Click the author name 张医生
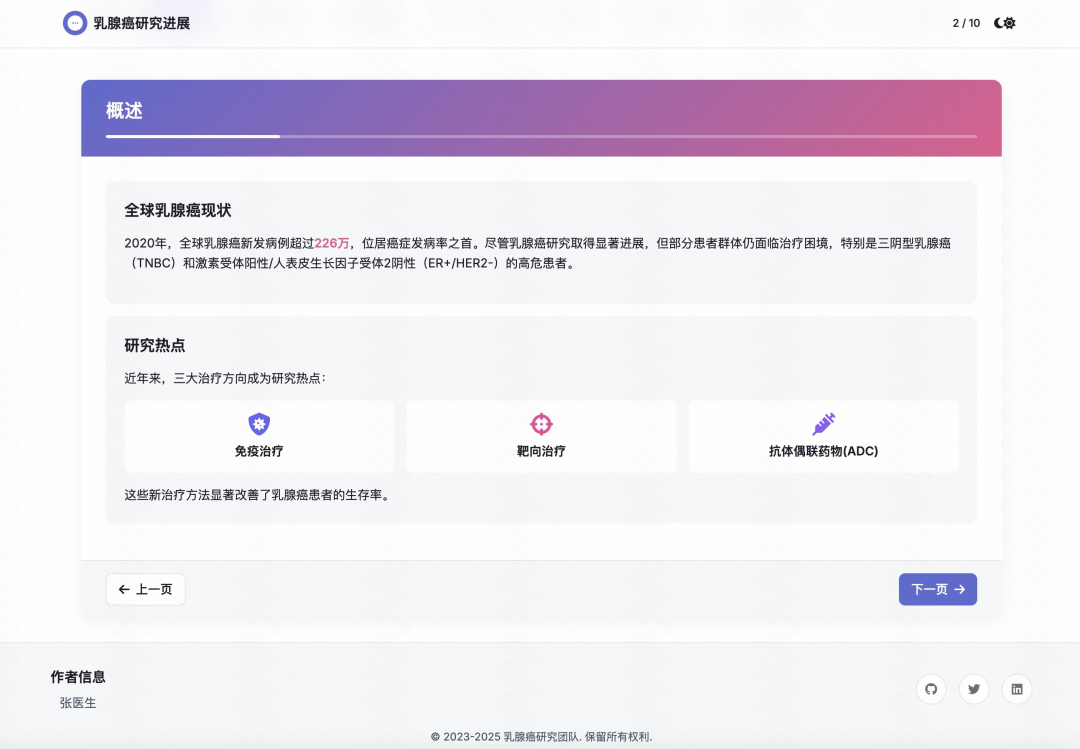1080x749 pixels. coord(78,703)
